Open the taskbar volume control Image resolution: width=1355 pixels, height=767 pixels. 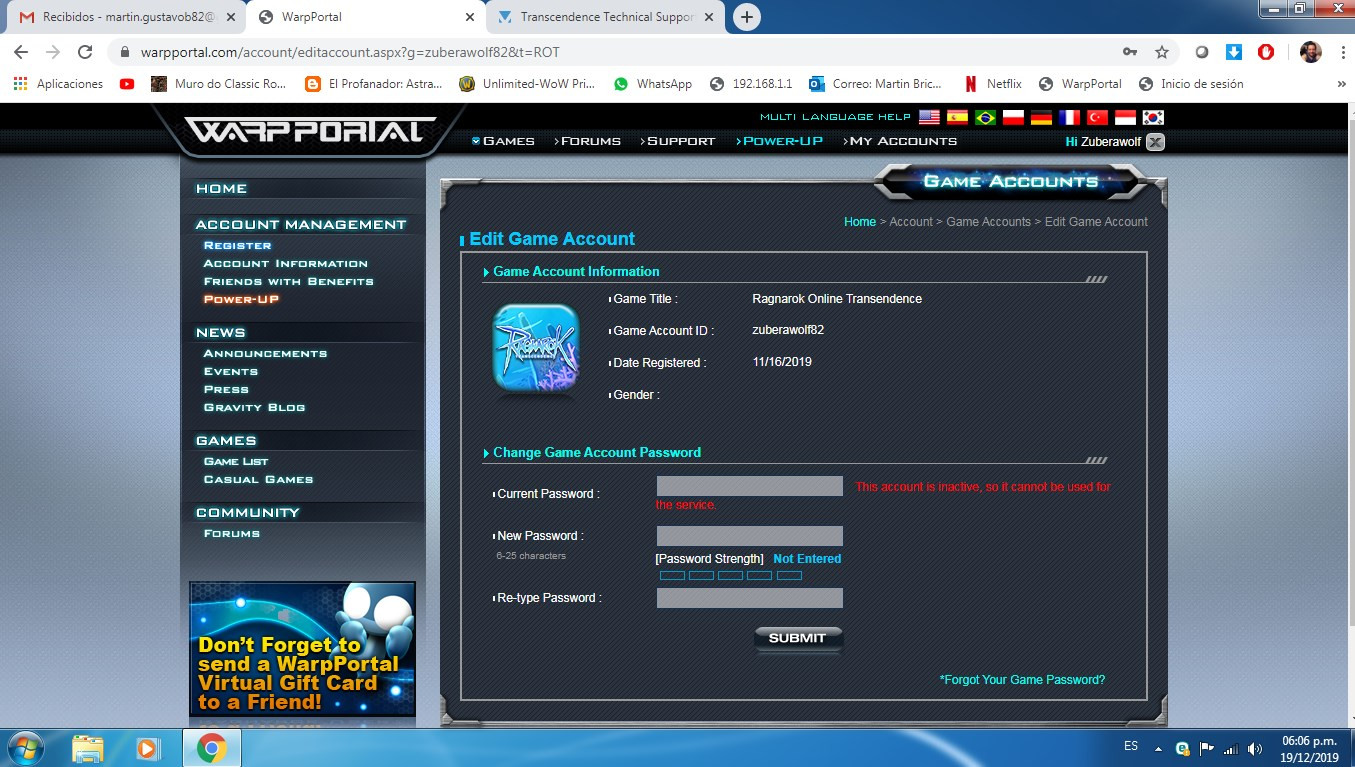pos(1256,748)
